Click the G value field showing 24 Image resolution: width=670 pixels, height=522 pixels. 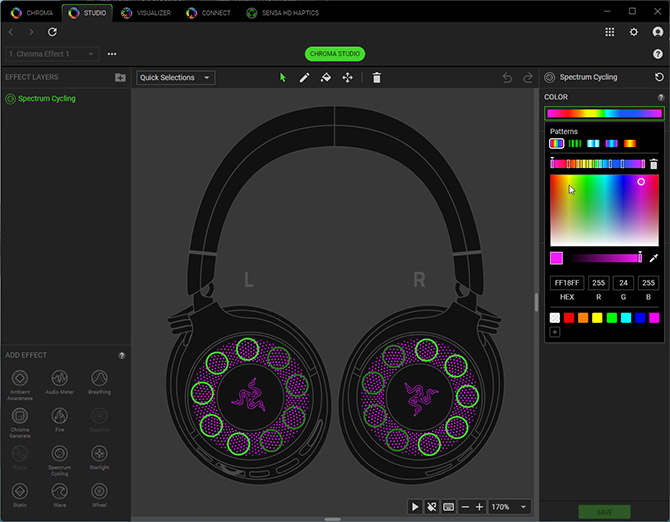pos(623,283)
